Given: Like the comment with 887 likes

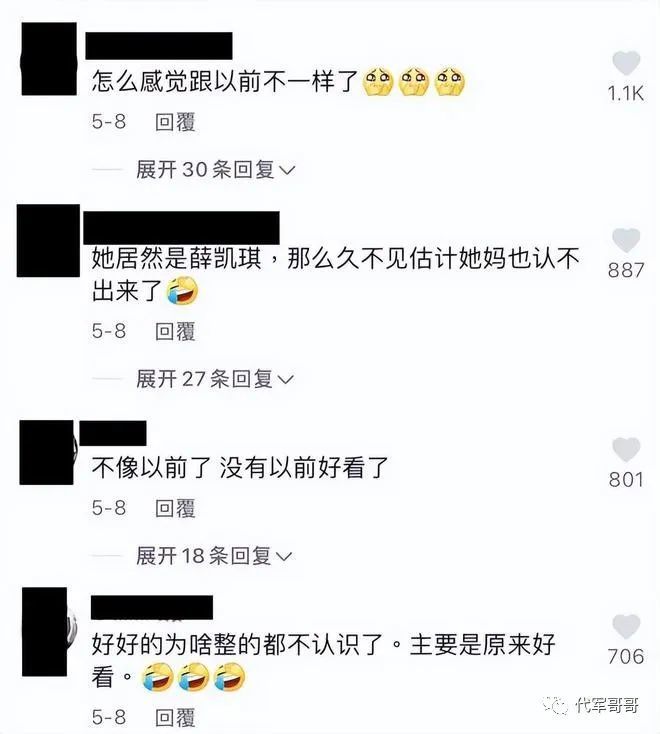Looking at the screenshot, I should [626, 241].
